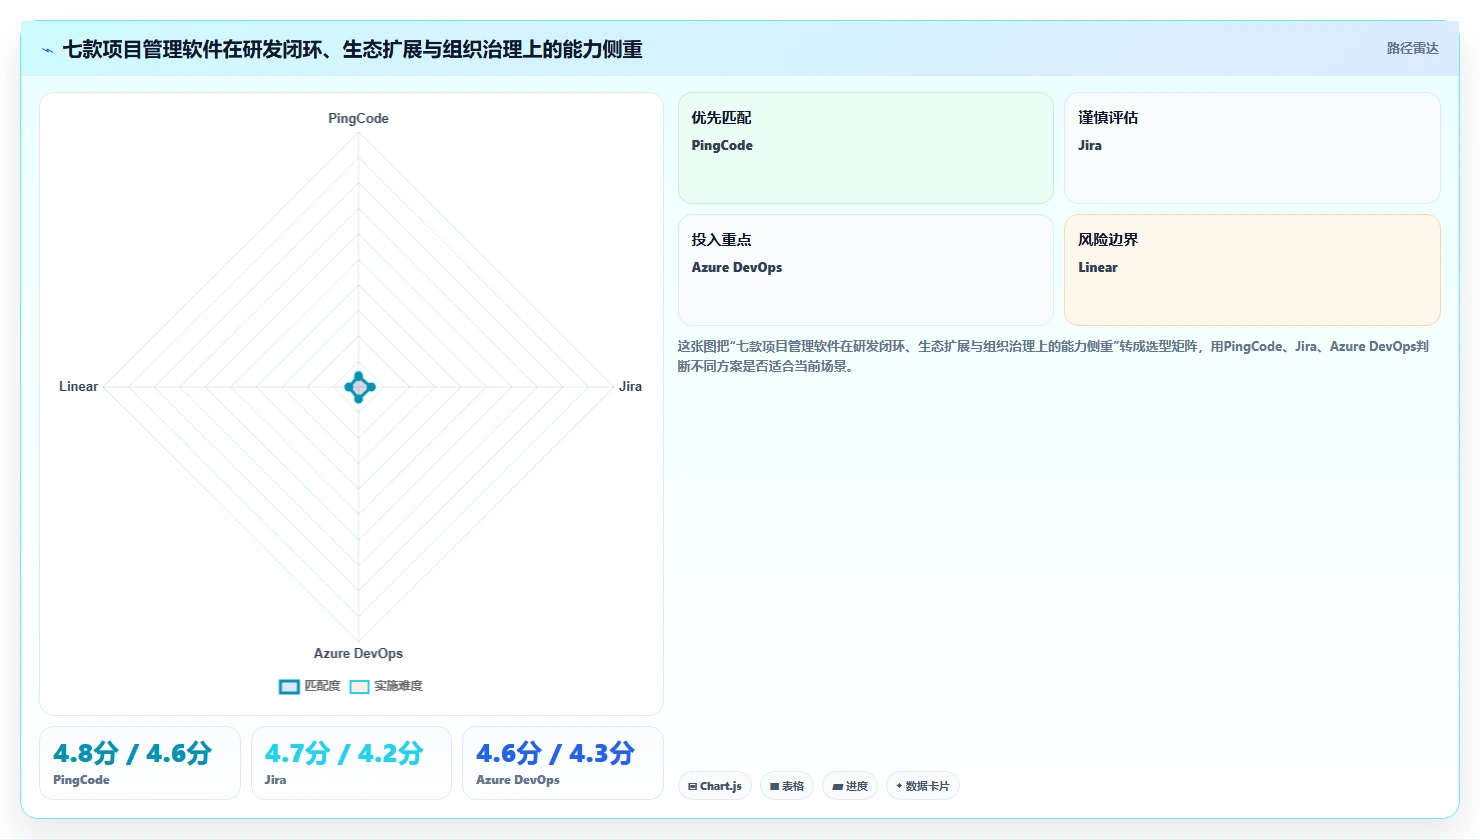
Task: Click the header icon beside the title
Action: 47,50
